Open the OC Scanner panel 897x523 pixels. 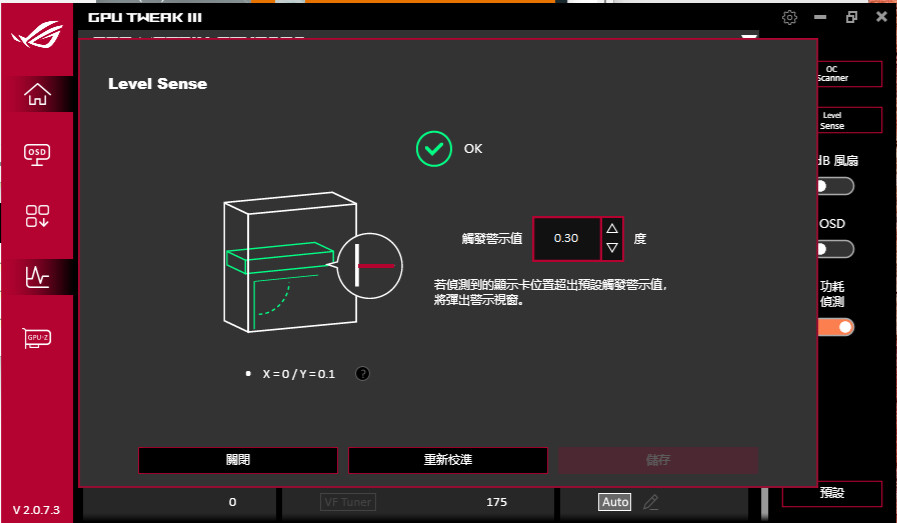point(832,74)
